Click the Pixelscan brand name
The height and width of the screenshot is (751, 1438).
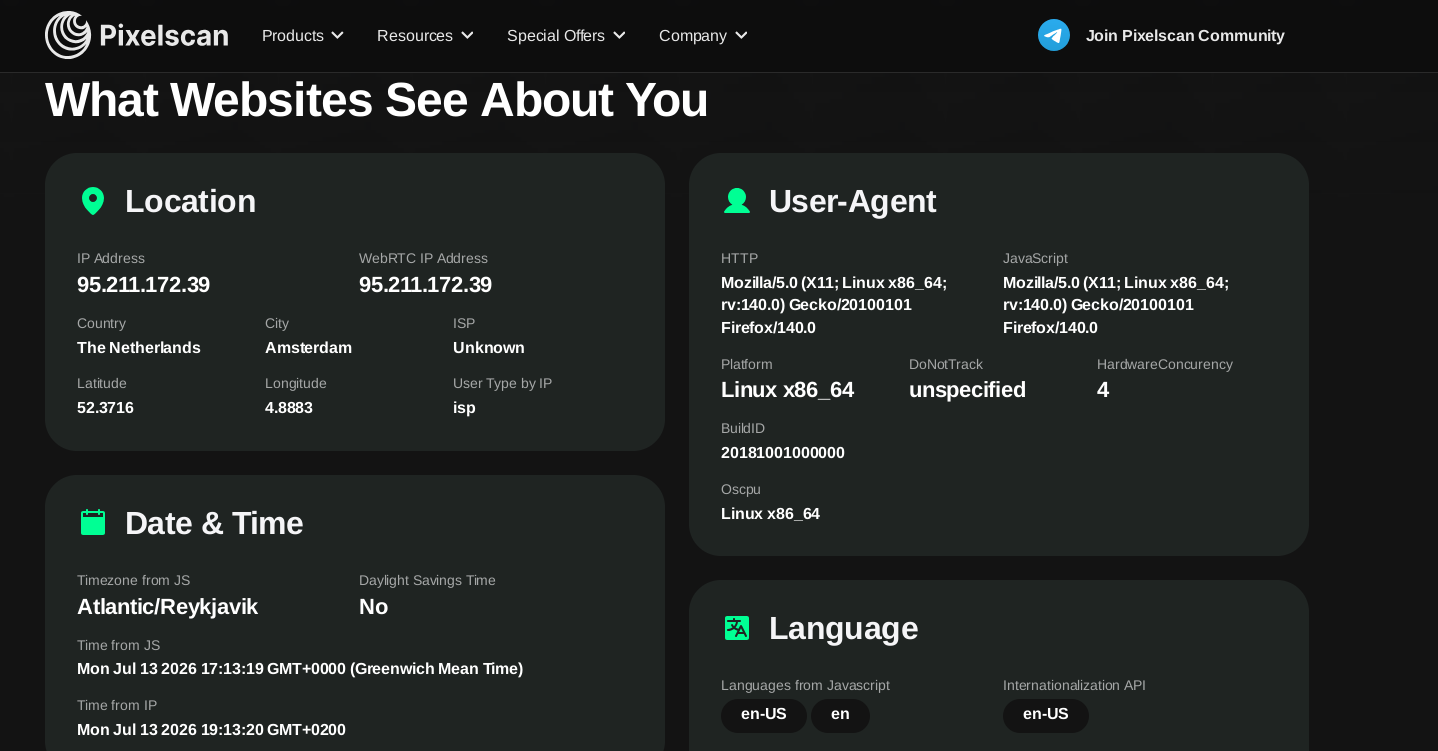(164, 36)
